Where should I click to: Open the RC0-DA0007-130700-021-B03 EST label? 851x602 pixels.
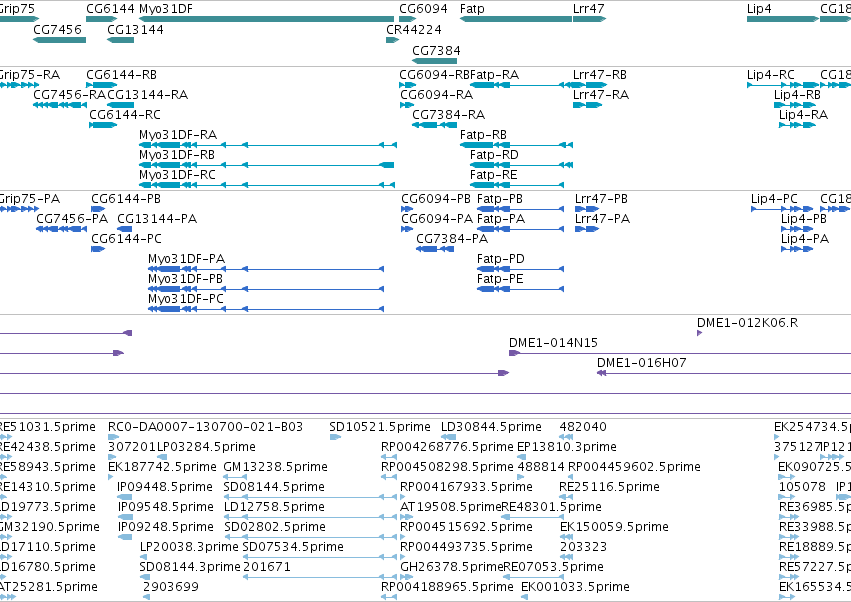[x=206, y=427]
